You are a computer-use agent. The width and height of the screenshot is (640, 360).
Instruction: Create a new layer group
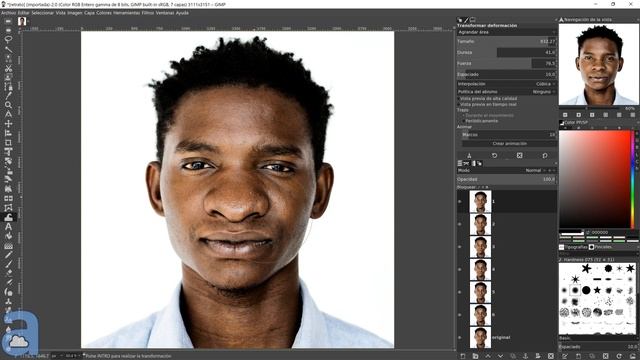[475, 356]
